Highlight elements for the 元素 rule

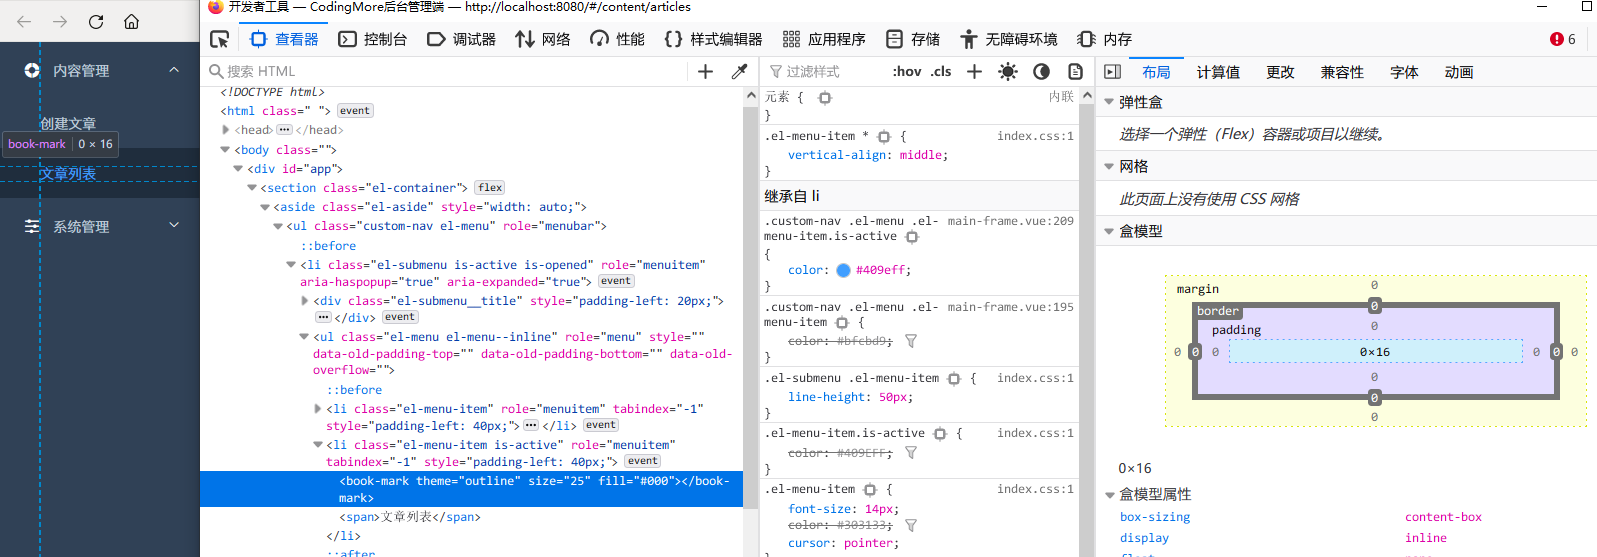(x=825, y=98)
